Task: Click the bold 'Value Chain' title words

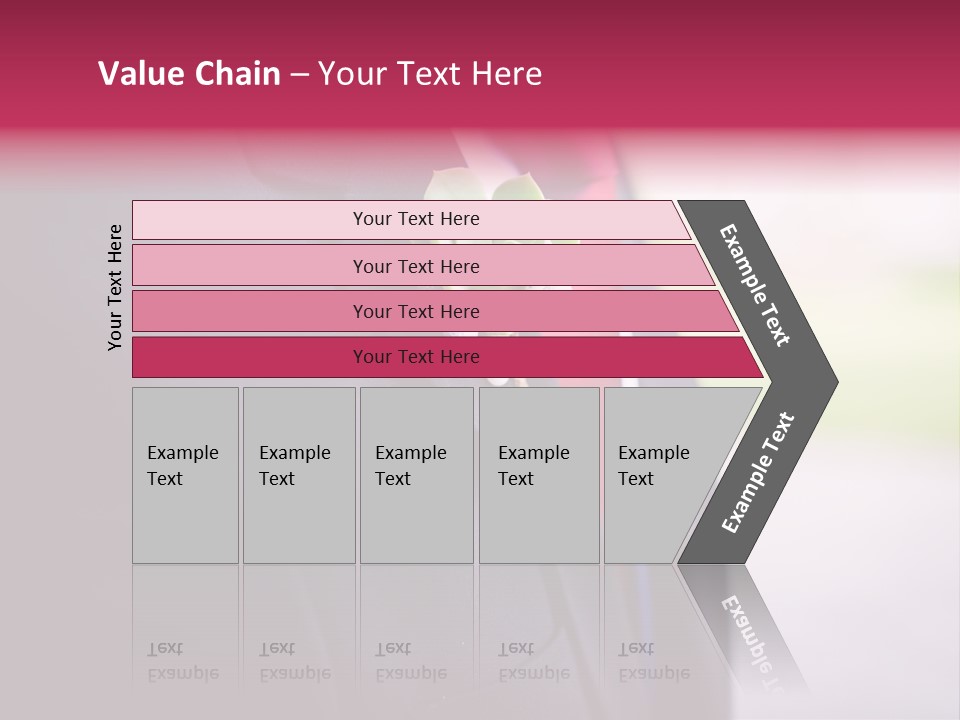Action: pos(189,74)
